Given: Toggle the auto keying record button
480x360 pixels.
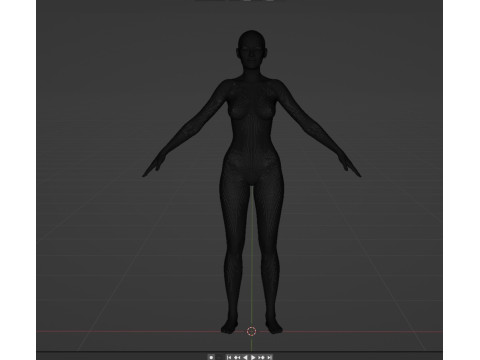Looking at the screenshot, I should click(x=211, y=357).
